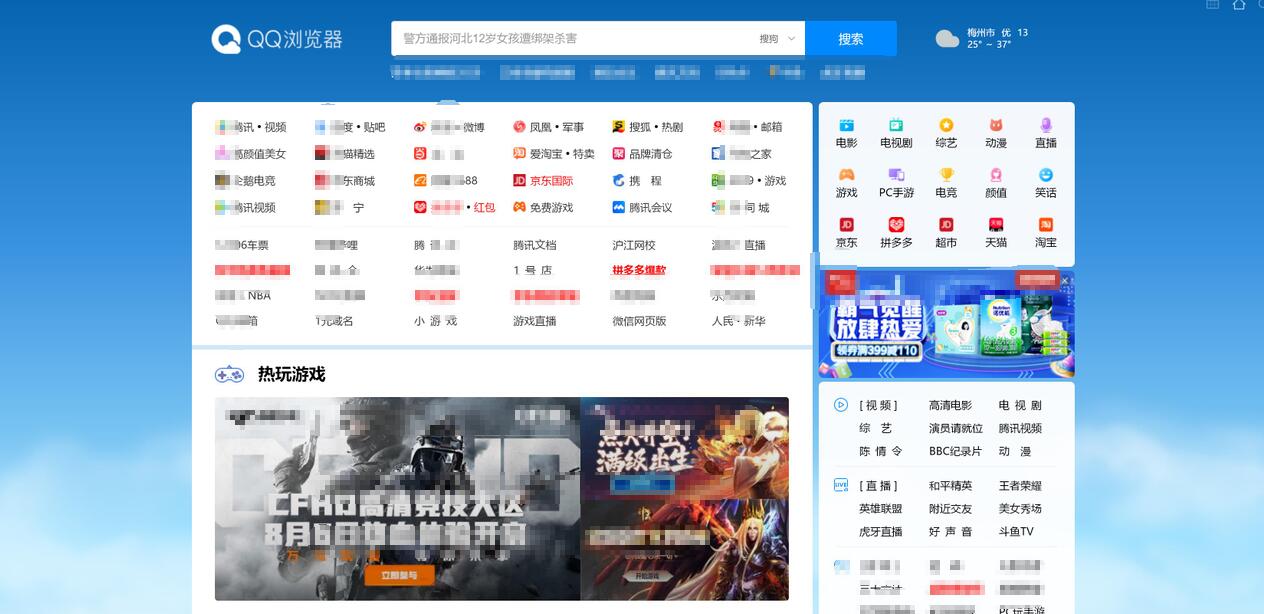Open 虎牙直播 link

(881, 531)
